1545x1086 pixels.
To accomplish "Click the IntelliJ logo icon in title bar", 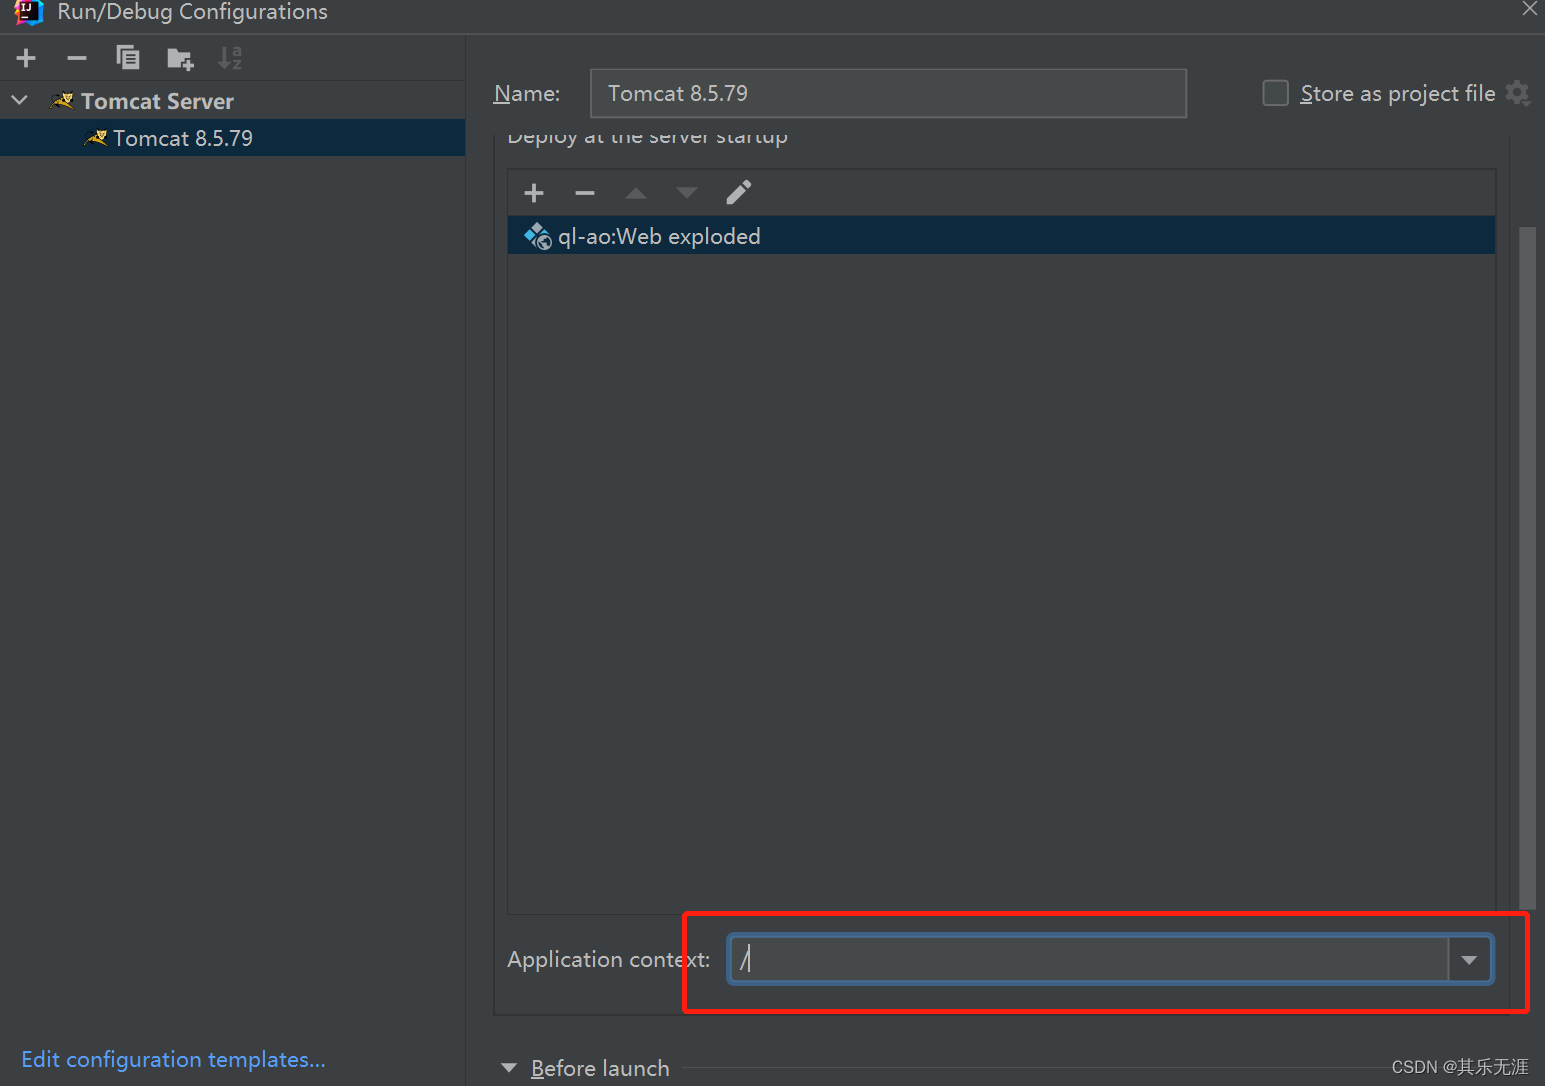I will pos(28,11).
